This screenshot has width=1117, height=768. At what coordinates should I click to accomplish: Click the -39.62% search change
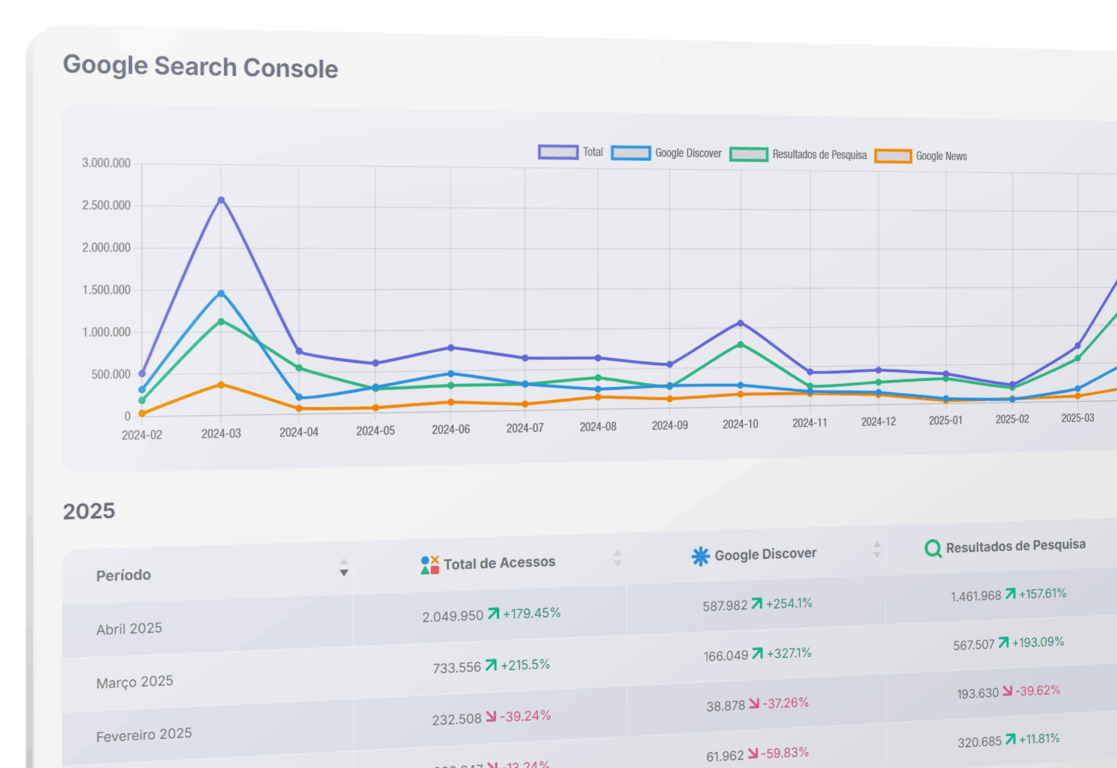click(x=1038, y=690)
